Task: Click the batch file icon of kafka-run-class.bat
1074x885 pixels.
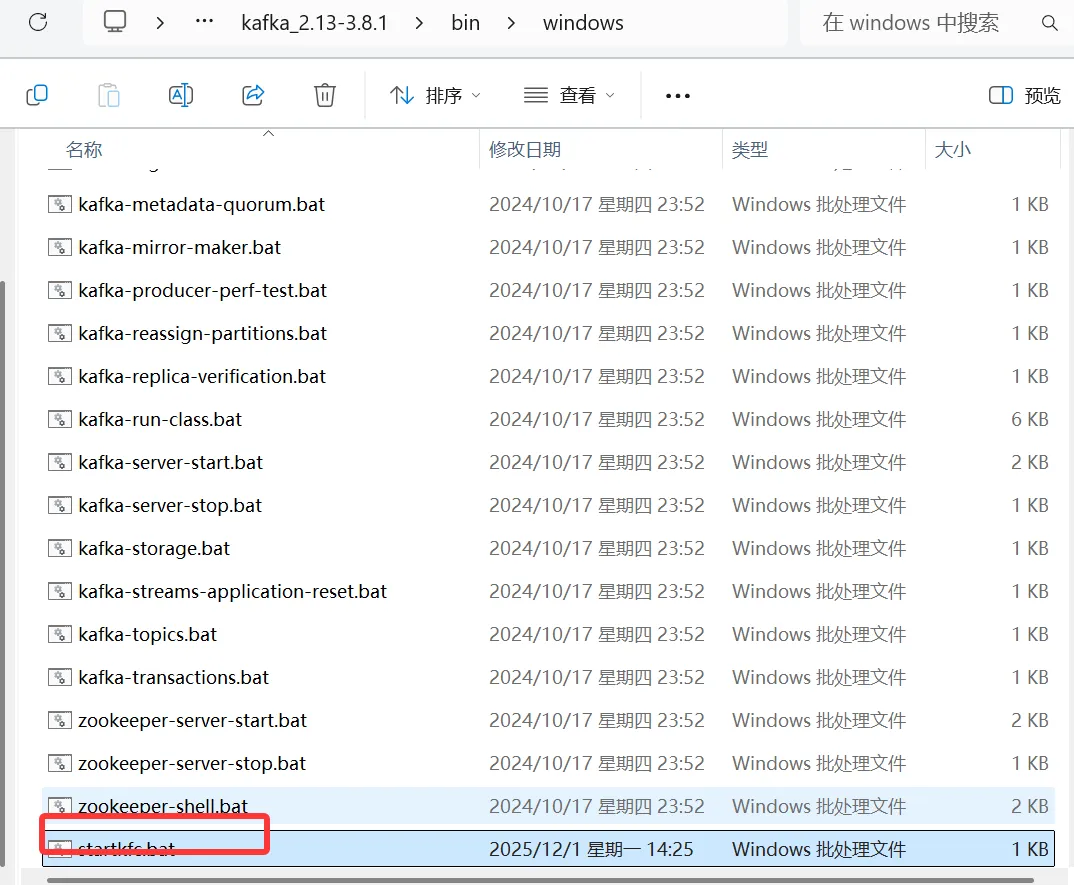Action: (60, 419)
